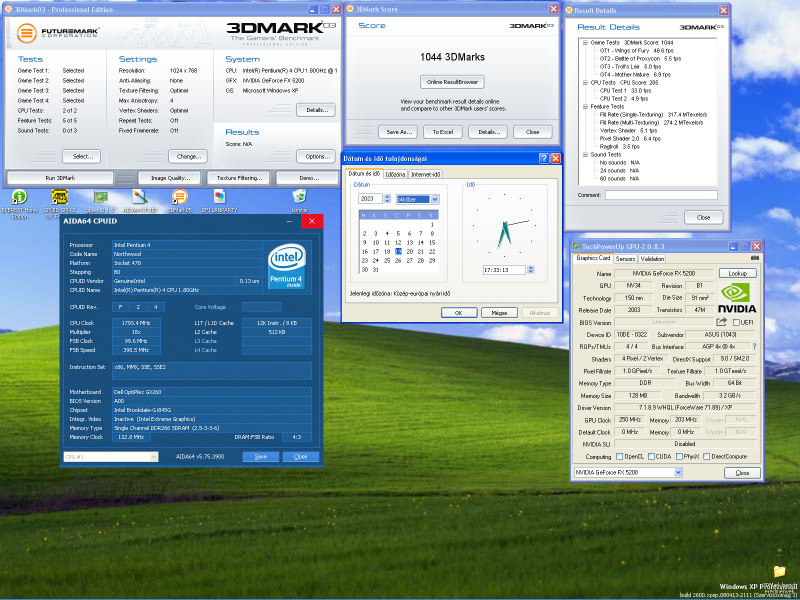Click the Bus Interface question mark icon
This screenshot has height=600, width=800.
point(755,347)
